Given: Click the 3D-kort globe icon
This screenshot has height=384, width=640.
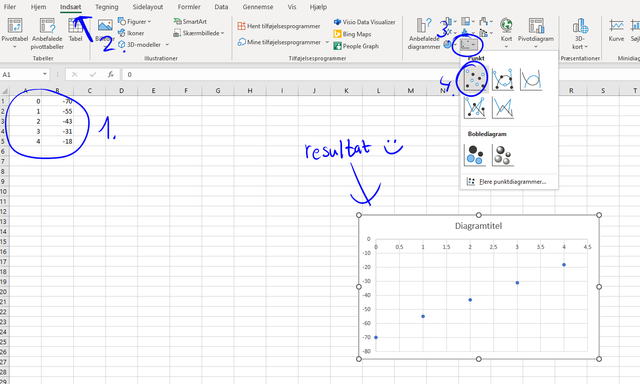Looking at the screenshot, I should (x=580, y=26).
